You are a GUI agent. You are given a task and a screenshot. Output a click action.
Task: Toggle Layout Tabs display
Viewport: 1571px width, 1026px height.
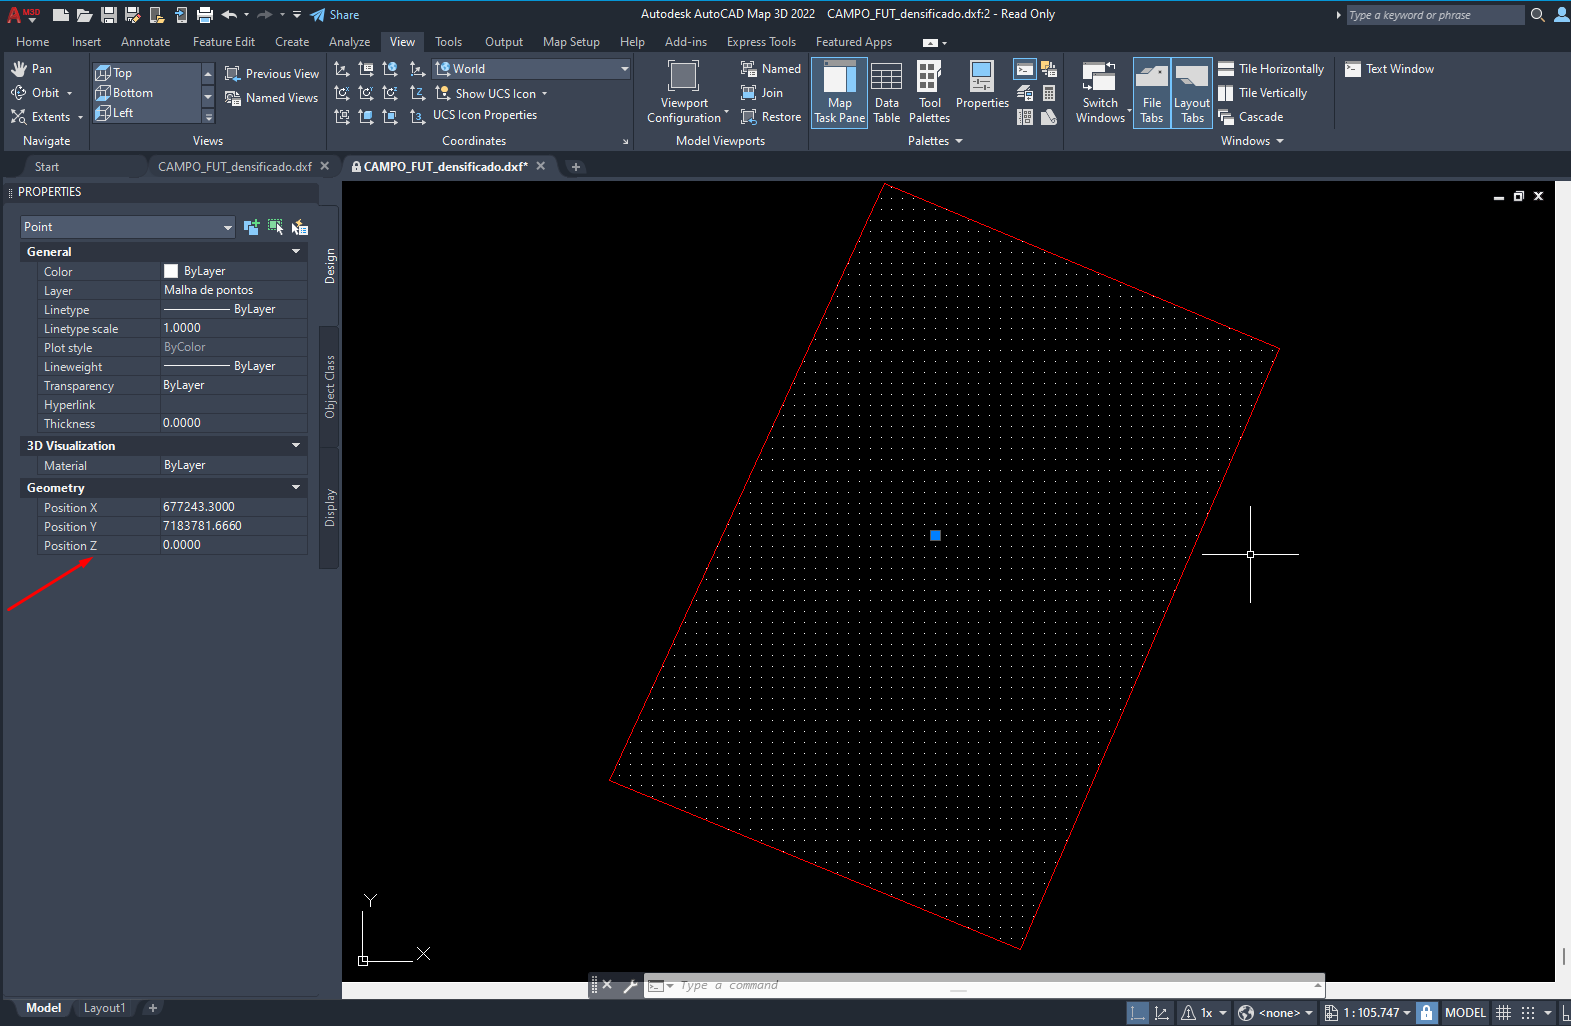coord(1192,92)
